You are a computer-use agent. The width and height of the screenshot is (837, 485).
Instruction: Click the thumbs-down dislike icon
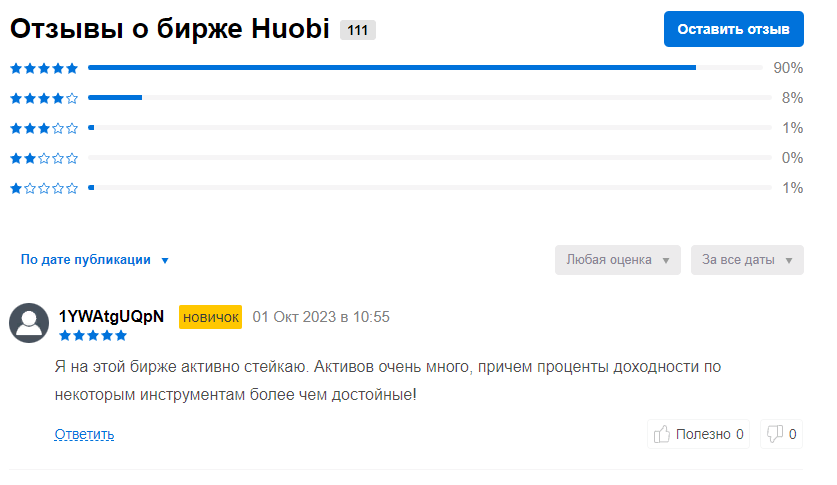click(x=774, y=434)
